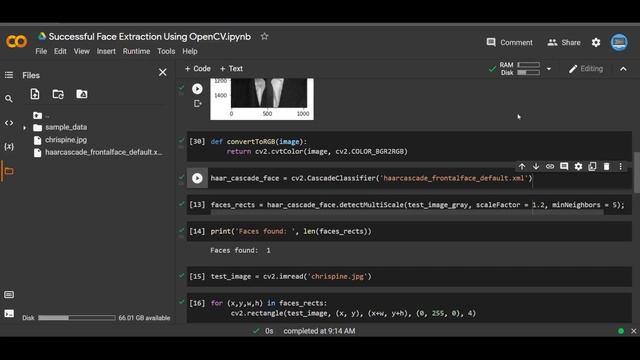Click the cv2.rectangle loop cell [16]
The image size is (640, 360).
pos(409,308)
